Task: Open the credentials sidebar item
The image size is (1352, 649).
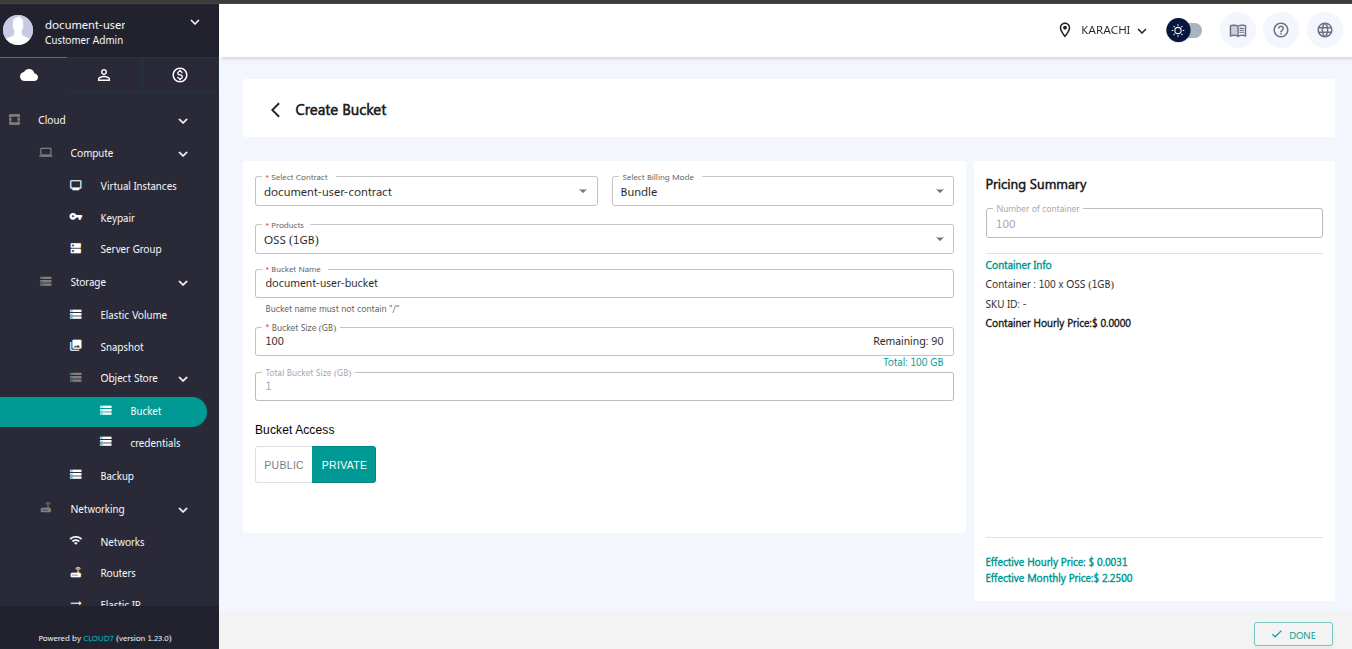Action: [155, 443]
